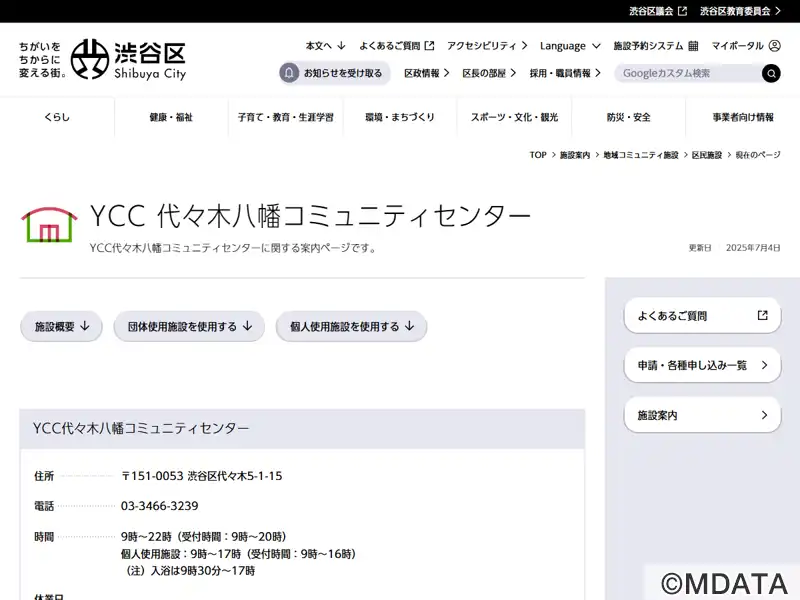Image resolution: width=800 pixels, height=600 pixels.
Task: Jump to 施設概要 section
Action: pos(61,327)
